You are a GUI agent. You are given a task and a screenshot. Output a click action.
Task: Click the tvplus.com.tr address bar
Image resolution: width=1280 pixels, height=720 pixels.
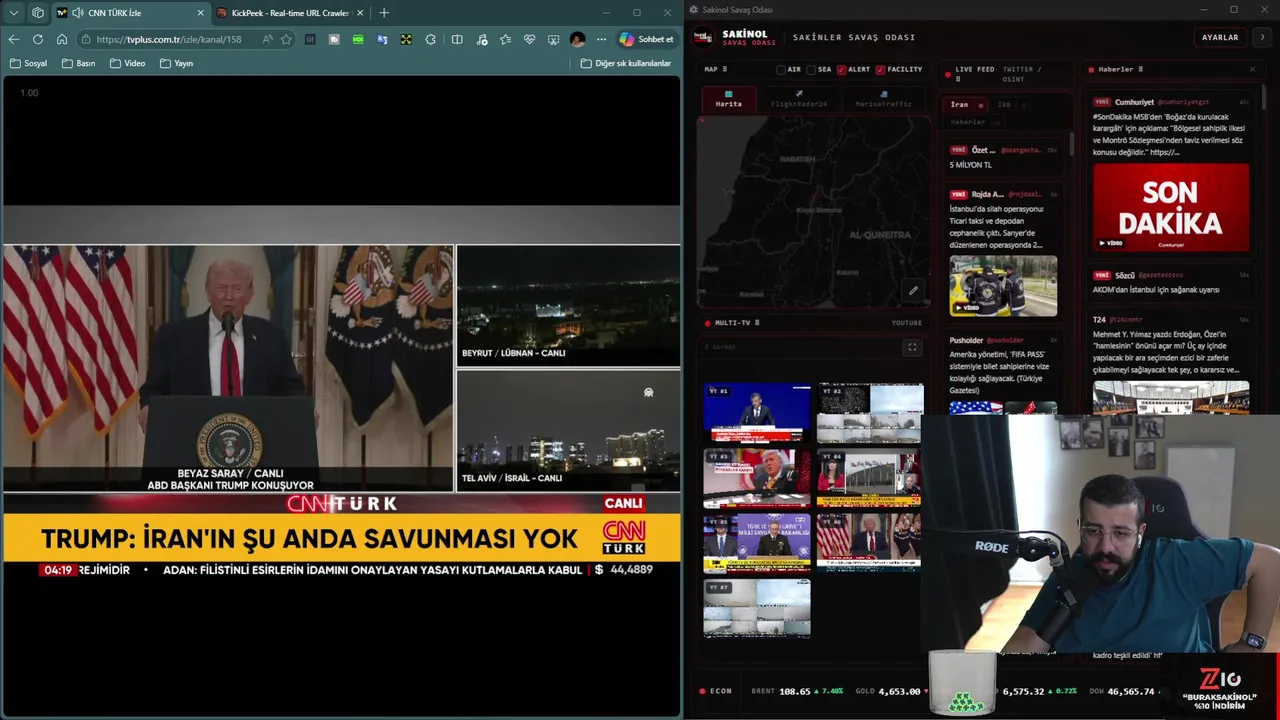[x=170, y=39]
